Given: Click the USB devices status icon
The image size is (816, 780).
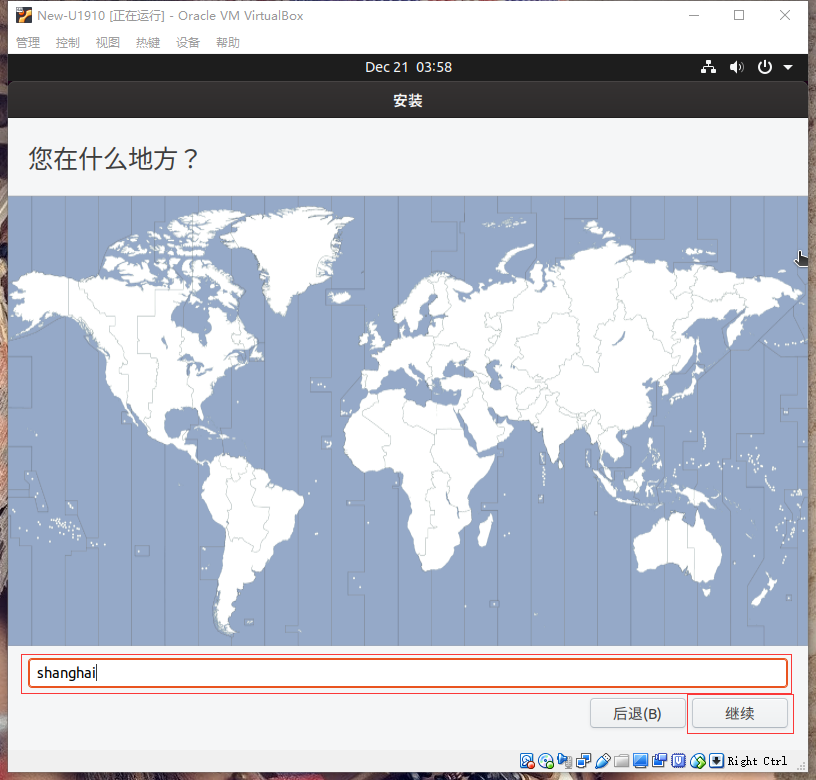Looking at the screenshot, I should (x=603, y=761).
